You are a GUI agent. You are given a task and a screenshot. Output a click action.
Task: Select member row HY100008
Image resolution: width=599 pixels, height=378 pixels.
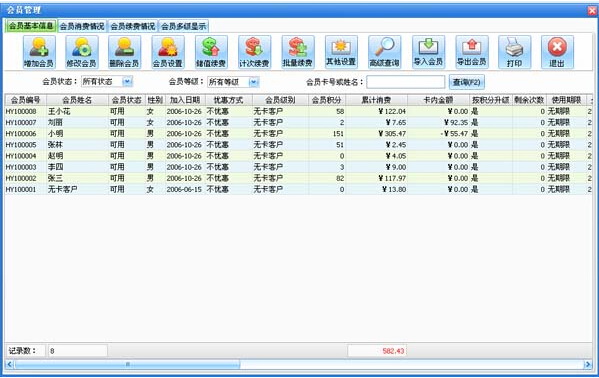click(x=298, y=111)
